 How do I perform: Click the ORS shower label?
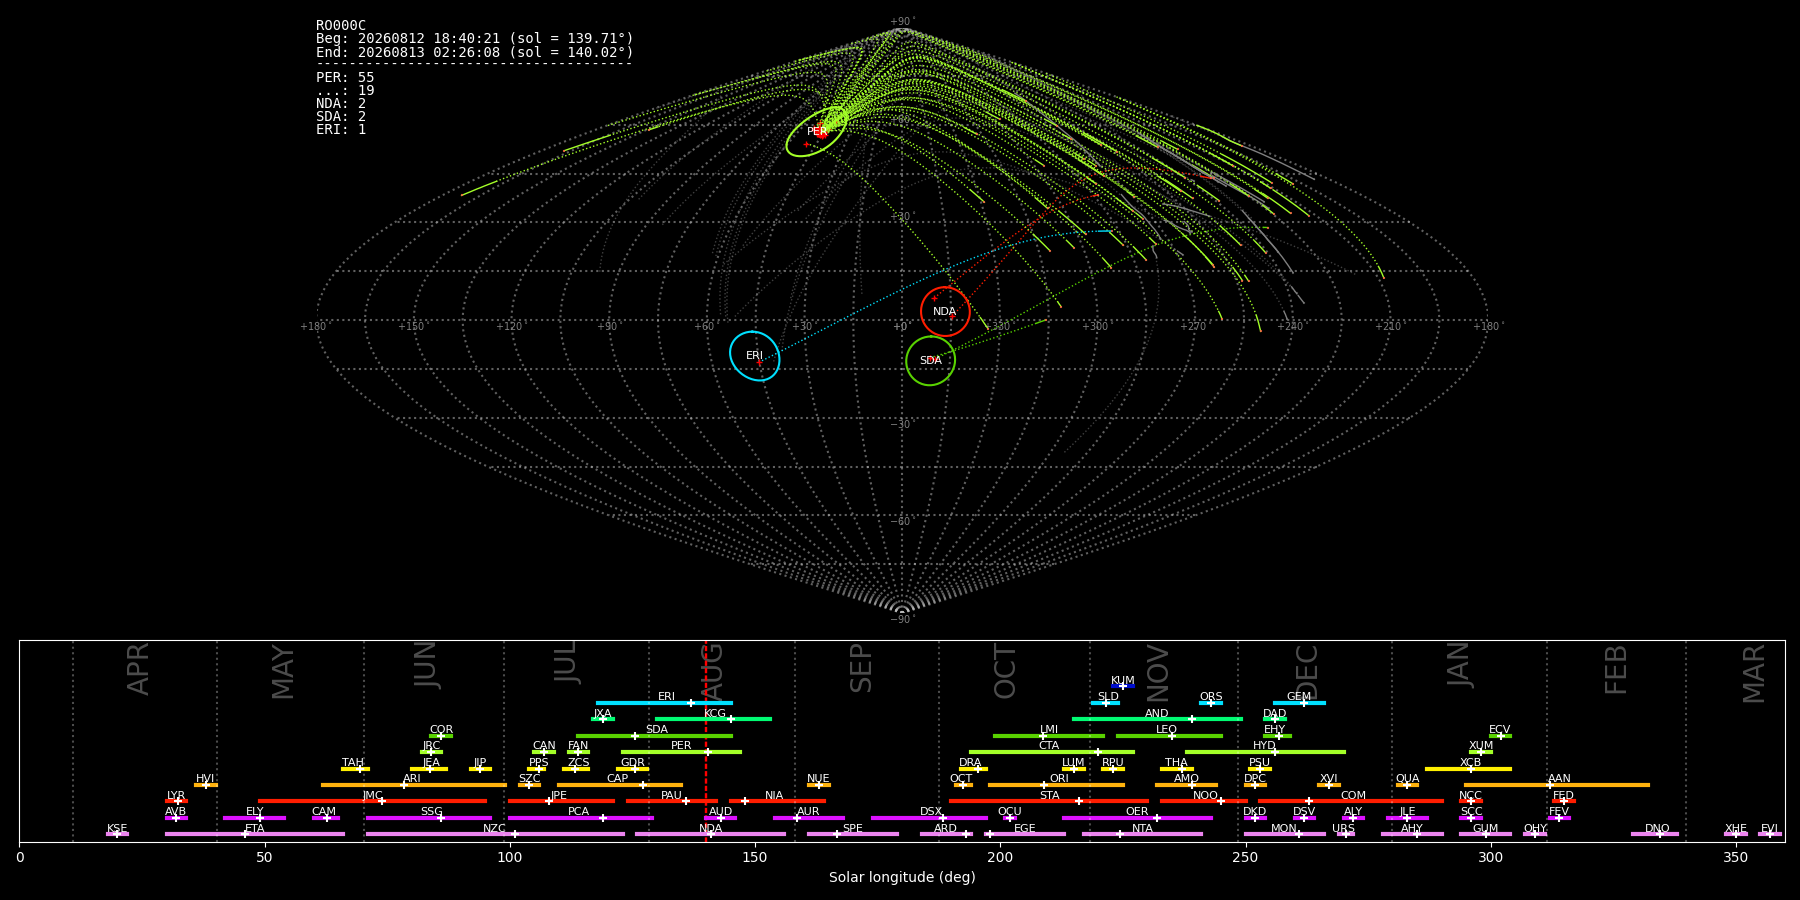point(1211,697)
